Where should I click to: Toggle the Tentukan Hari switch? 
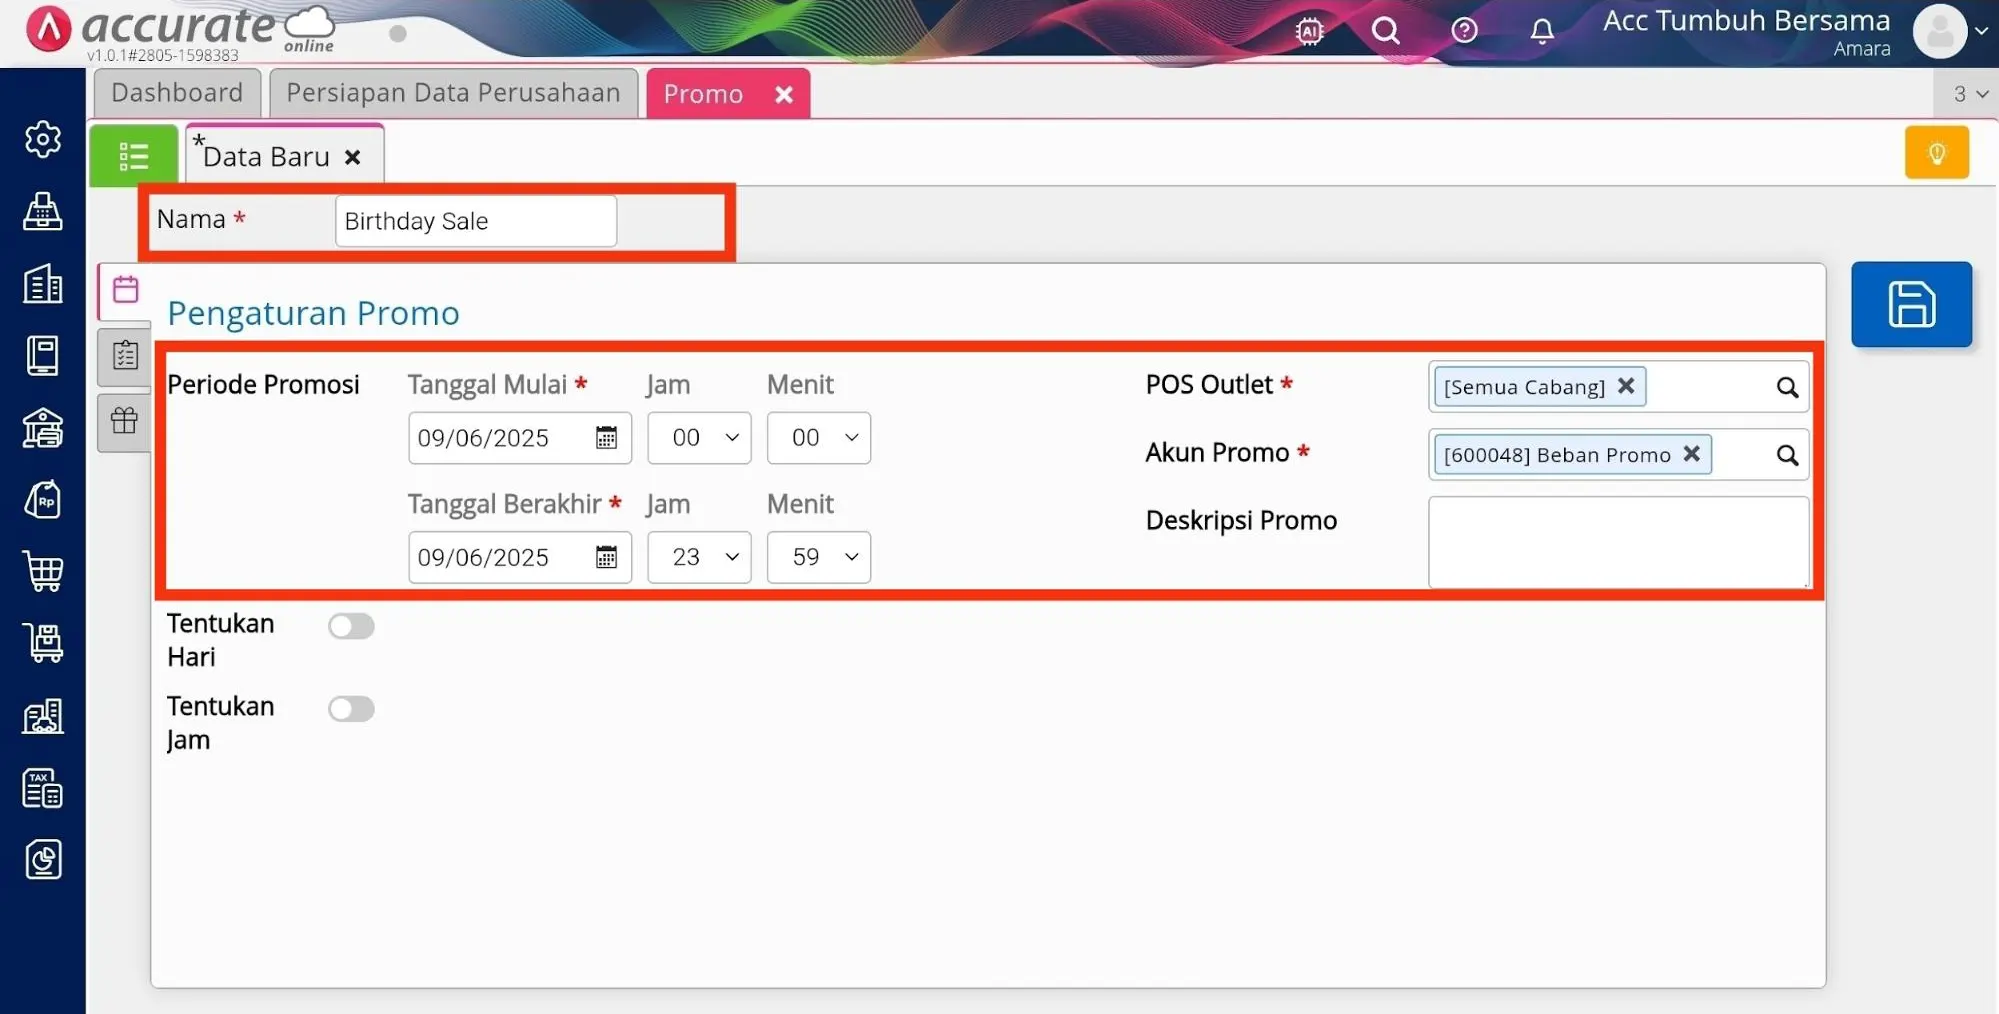[351, 626]
